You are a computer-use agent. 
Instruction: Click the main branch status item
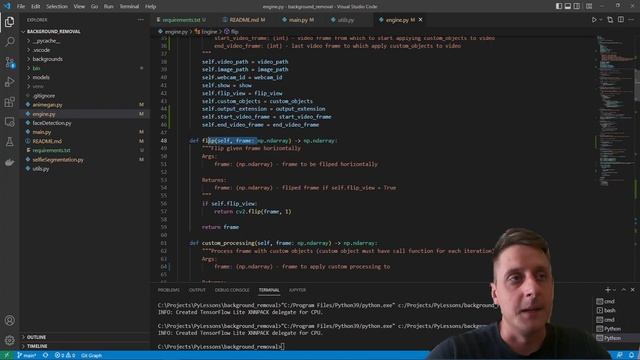(x=27, y=356)
